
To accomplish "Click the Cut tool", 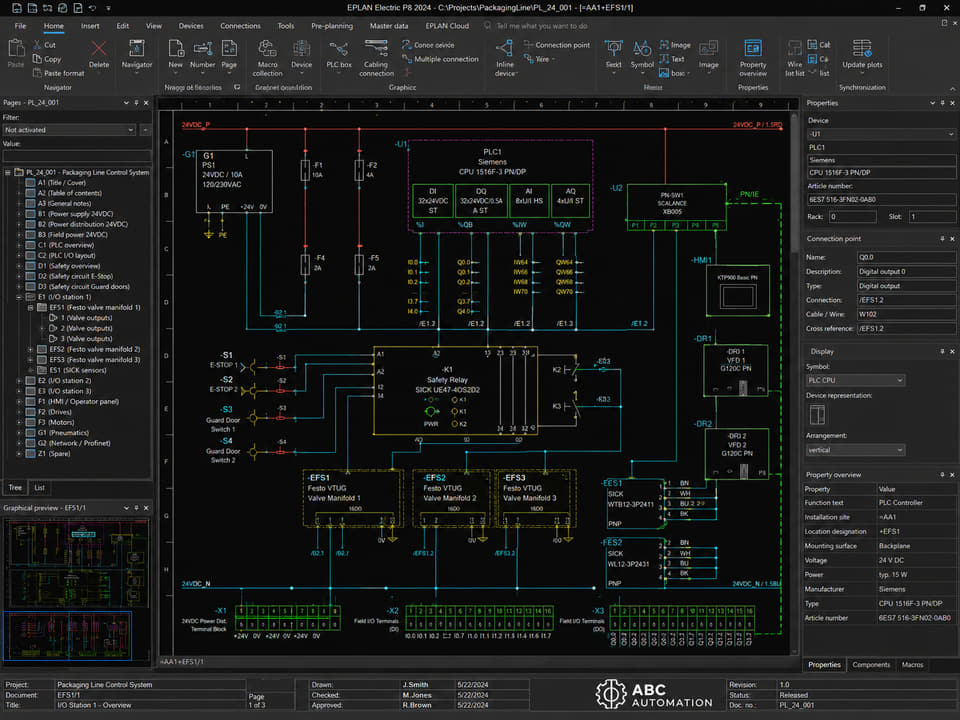I will click(44, 45).
